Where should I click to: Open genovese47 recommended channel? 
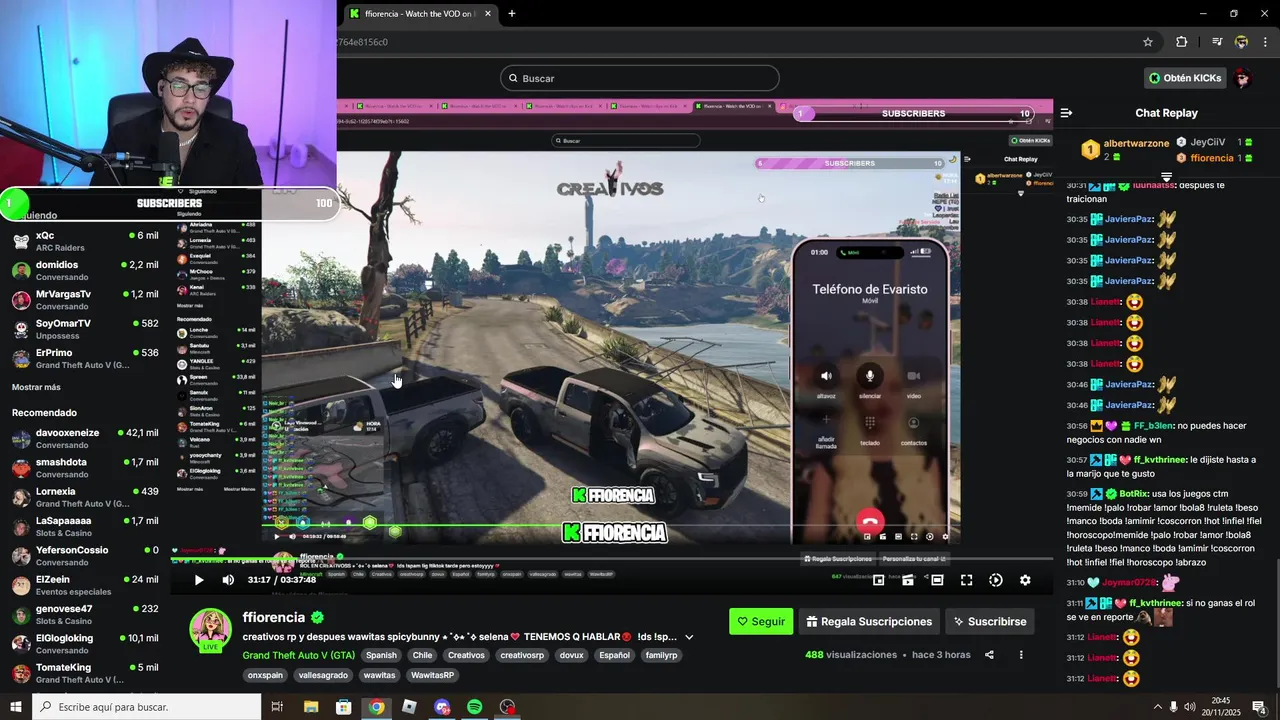click(x=85, y=614)
